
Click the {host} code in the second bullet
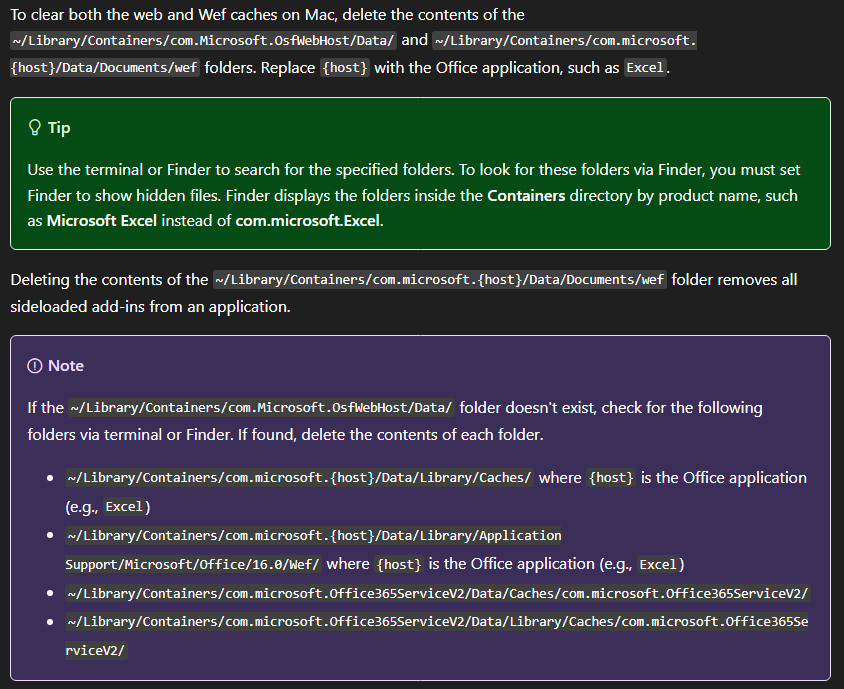click(399, 565)
